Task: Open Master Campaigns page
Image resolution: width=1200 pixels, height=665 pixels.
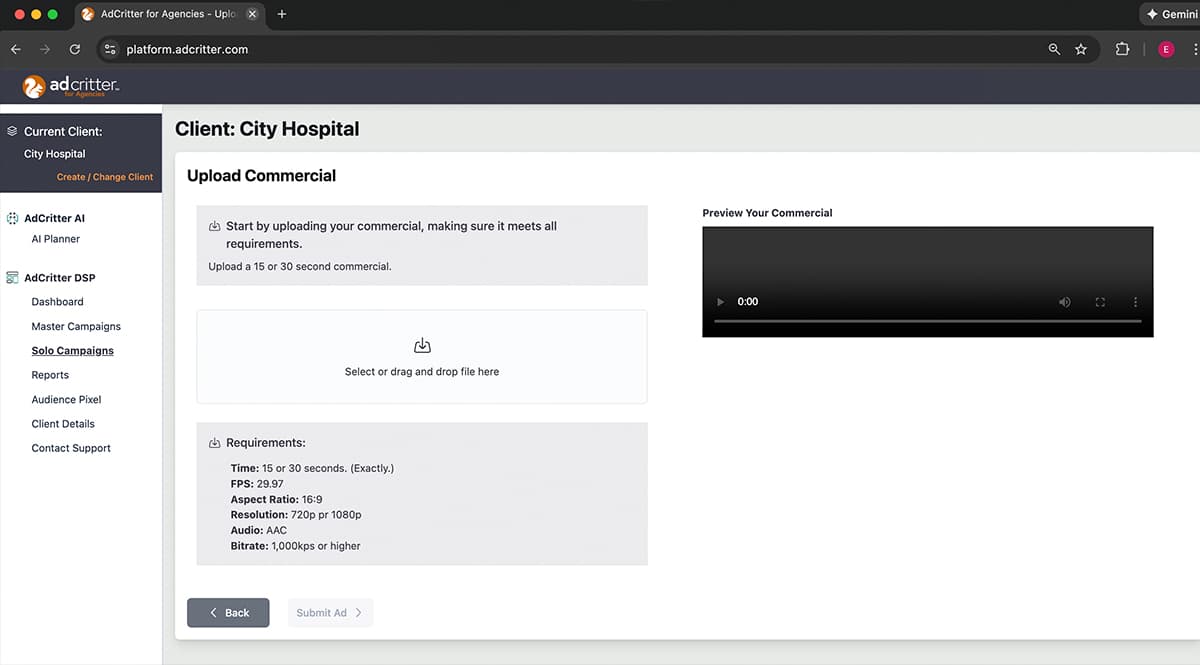Action: pyautogui.click(x=76, y=326)
